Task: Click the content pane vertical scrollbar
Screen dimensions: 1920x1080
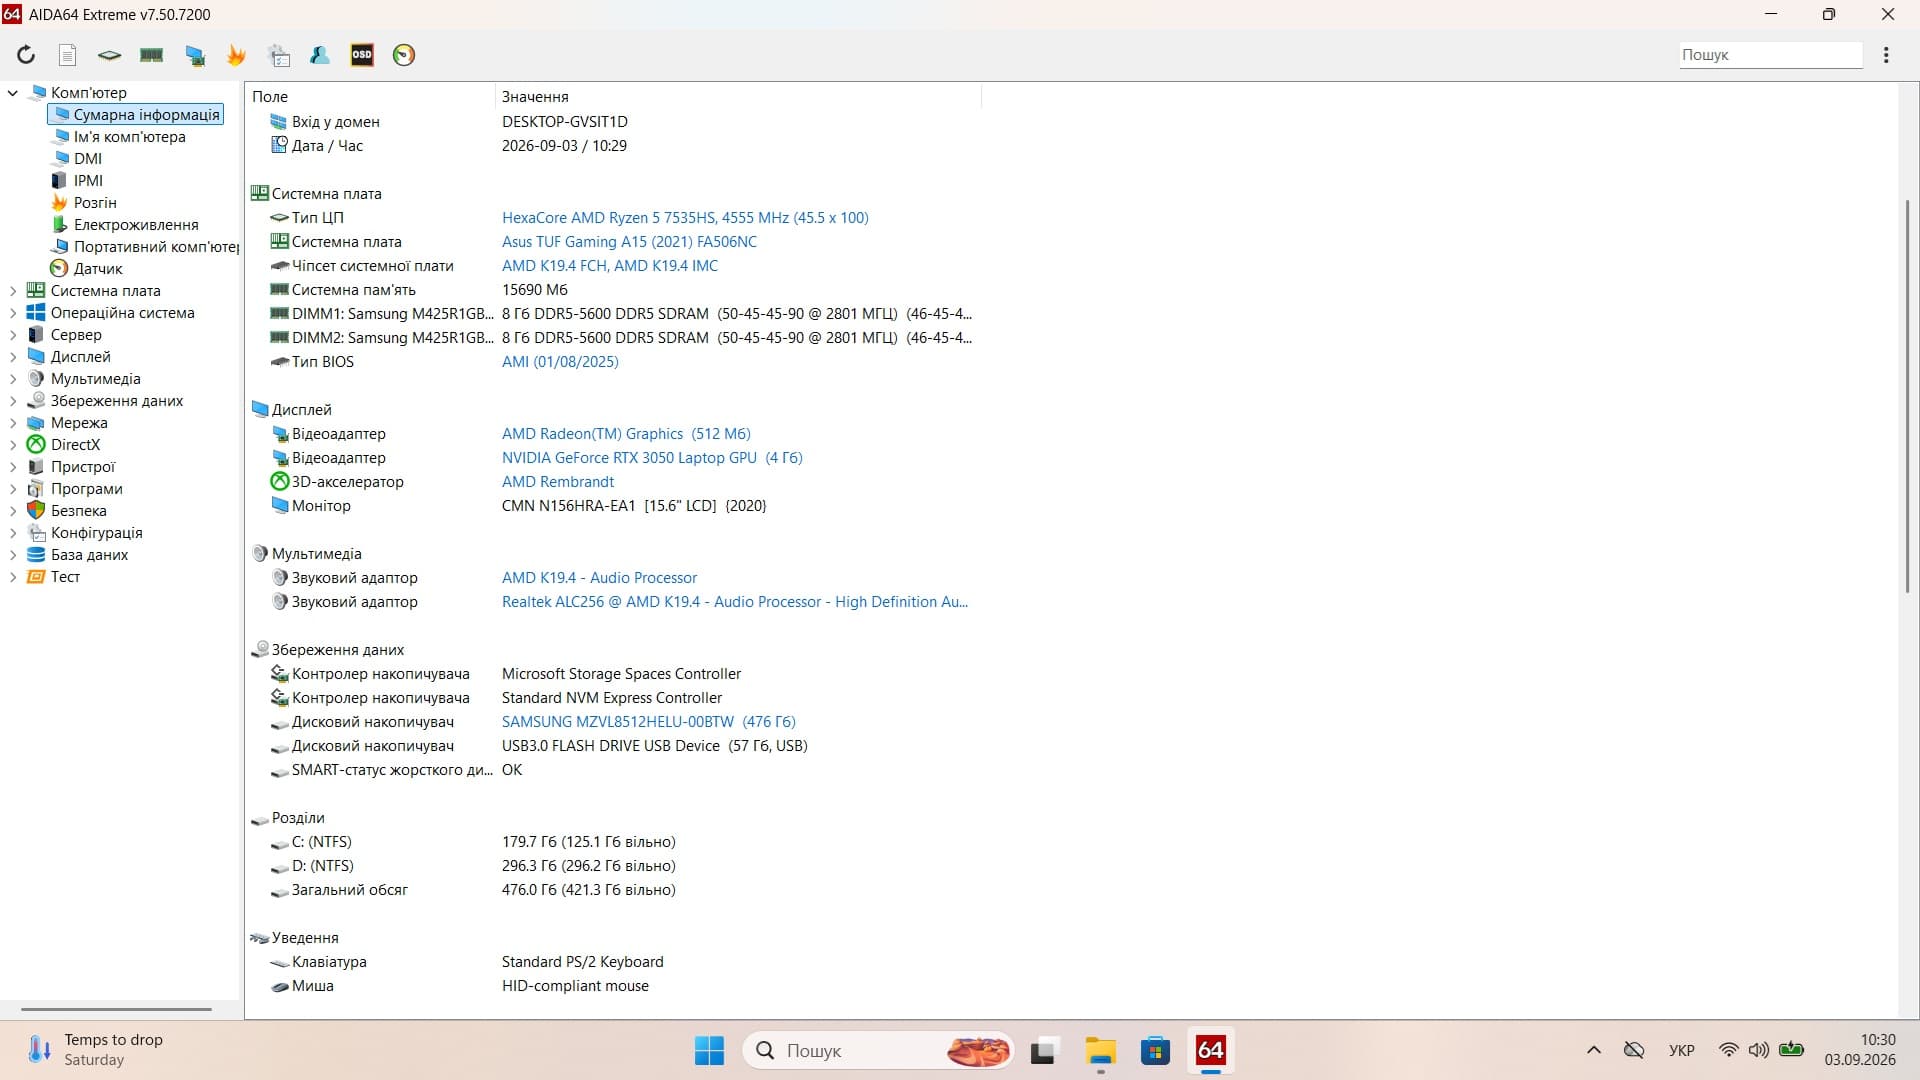Action: pos(1908,396)
